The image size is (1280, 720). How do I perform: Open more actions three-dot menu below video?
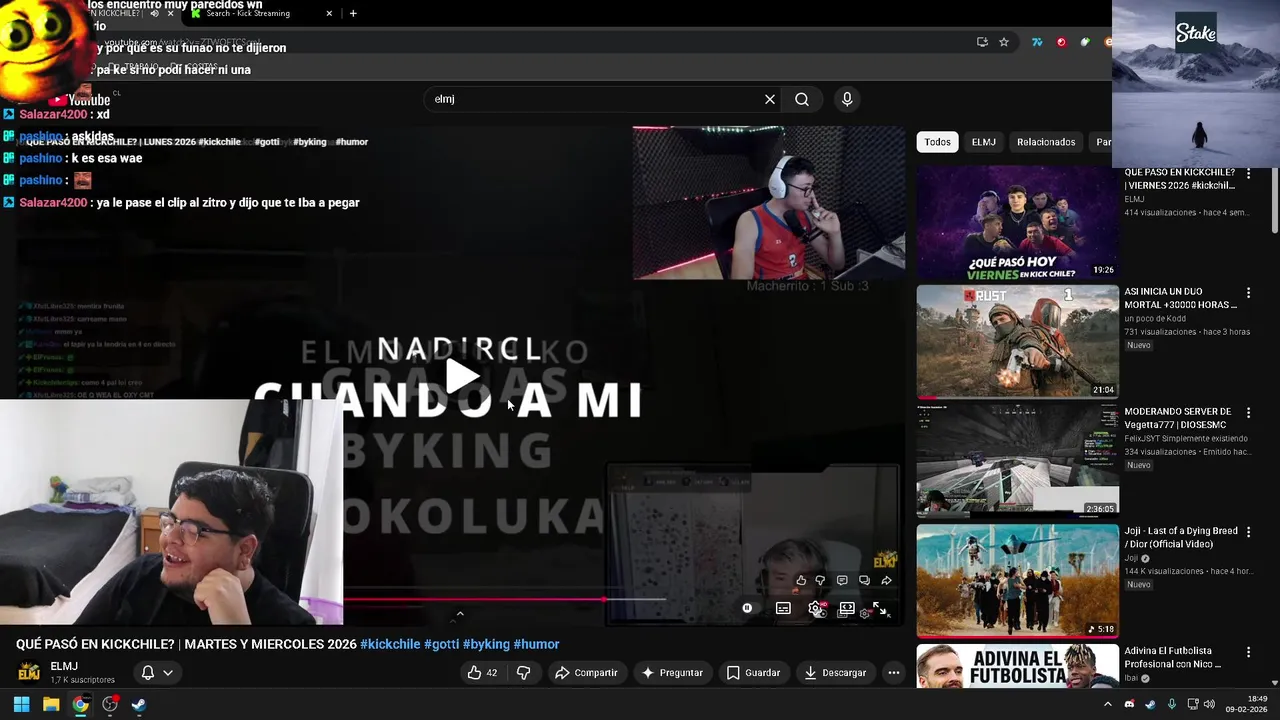[x=894, y=673]
